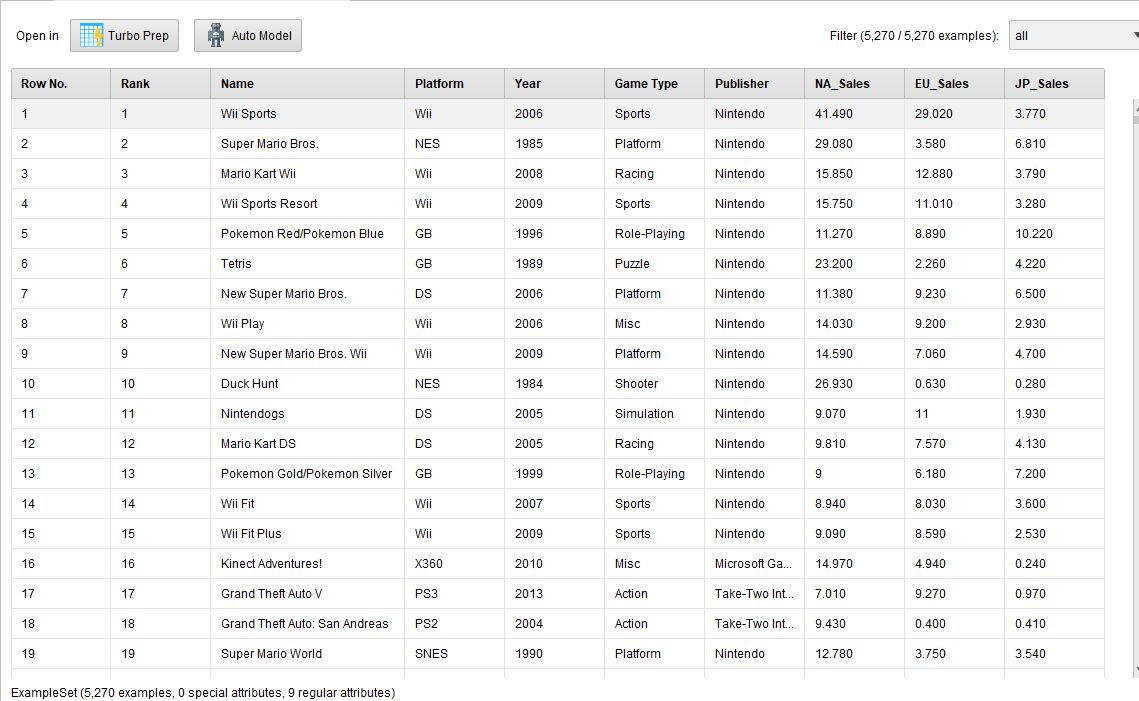Click the Shooter game type cell
This screenshot has height=701, width=1139.
(654, 384)
